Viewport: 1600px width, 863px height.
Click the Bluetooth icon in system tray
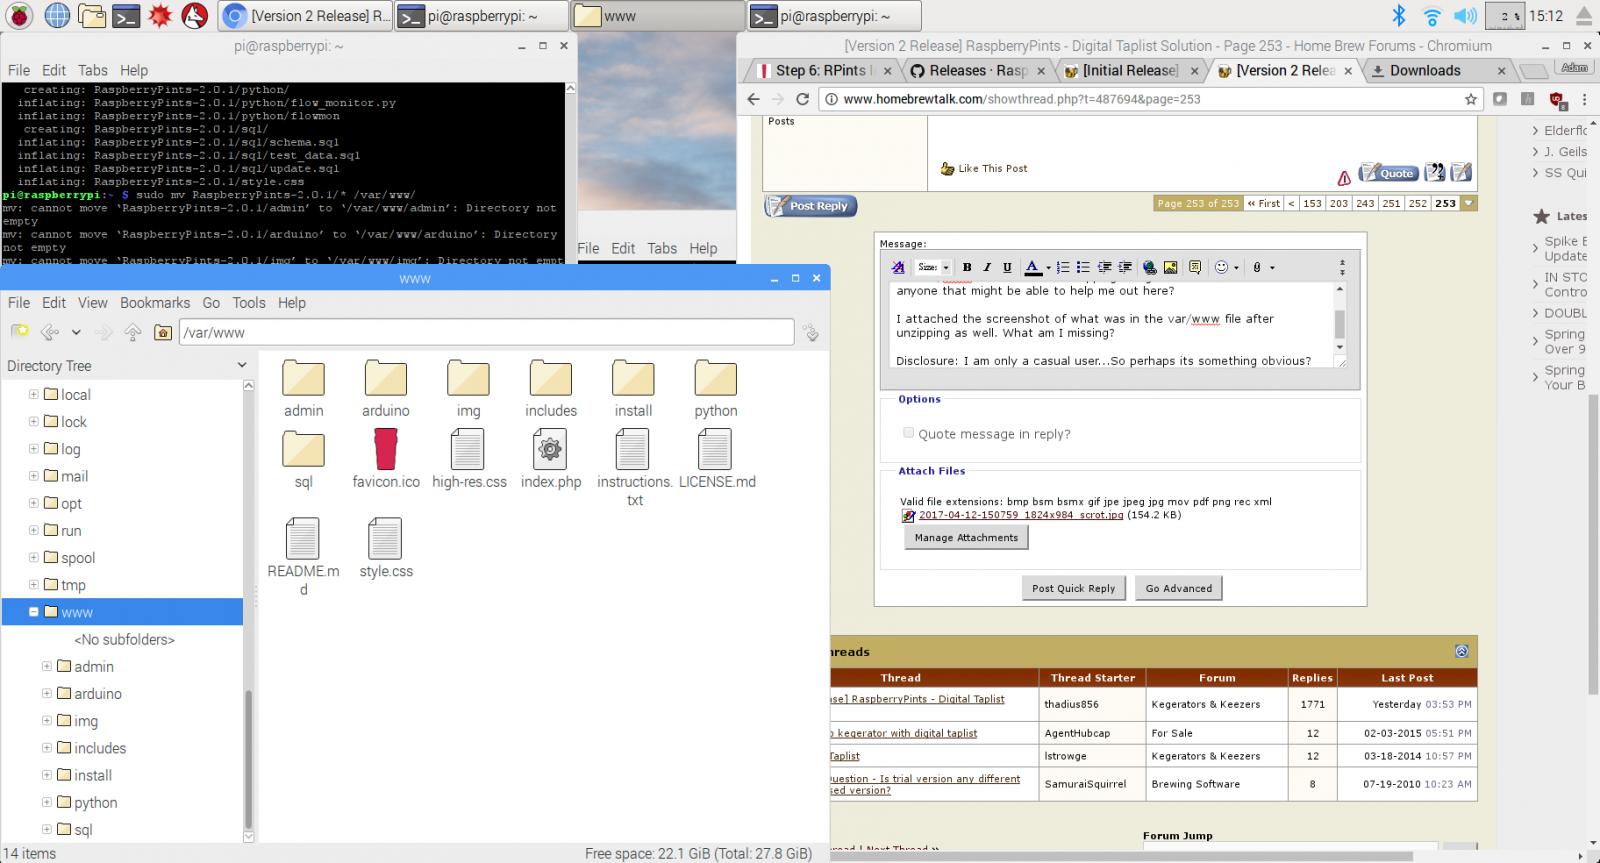1400,15
